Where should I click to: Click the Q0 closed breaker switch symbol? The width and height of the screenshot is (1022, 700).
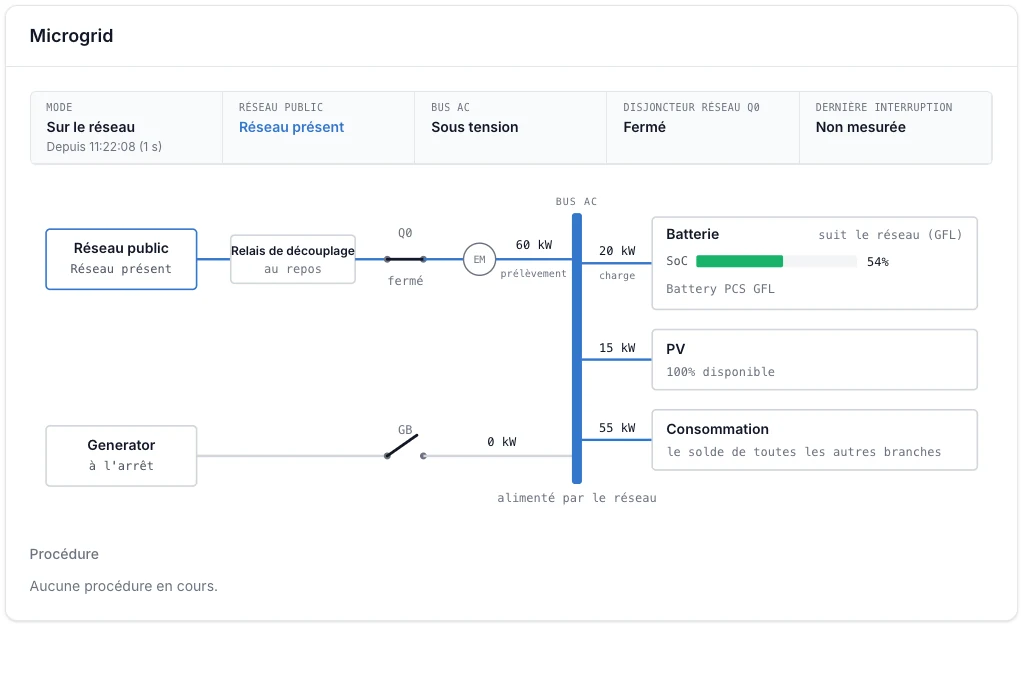point(405,259)
